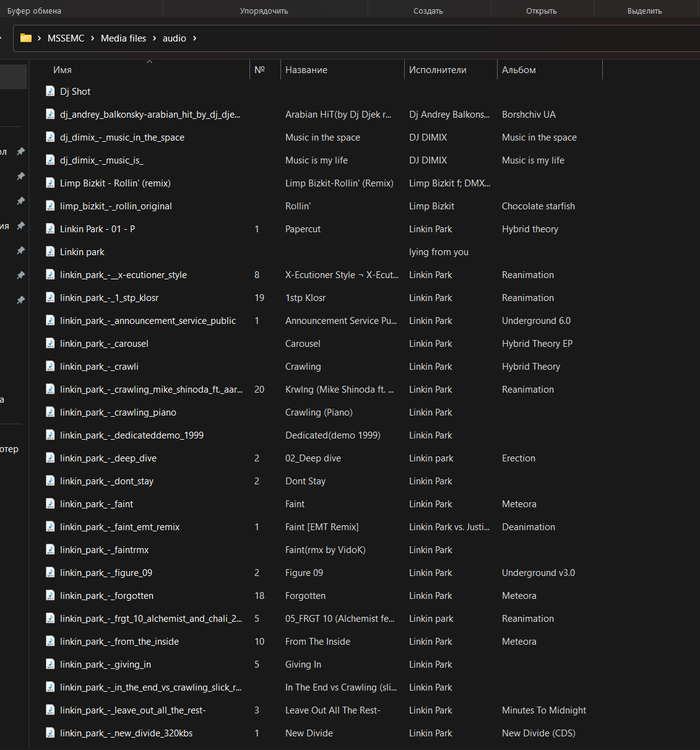Screen dimensions: 700x750
Task: Sort by № column header
Action: click(259, 70)
